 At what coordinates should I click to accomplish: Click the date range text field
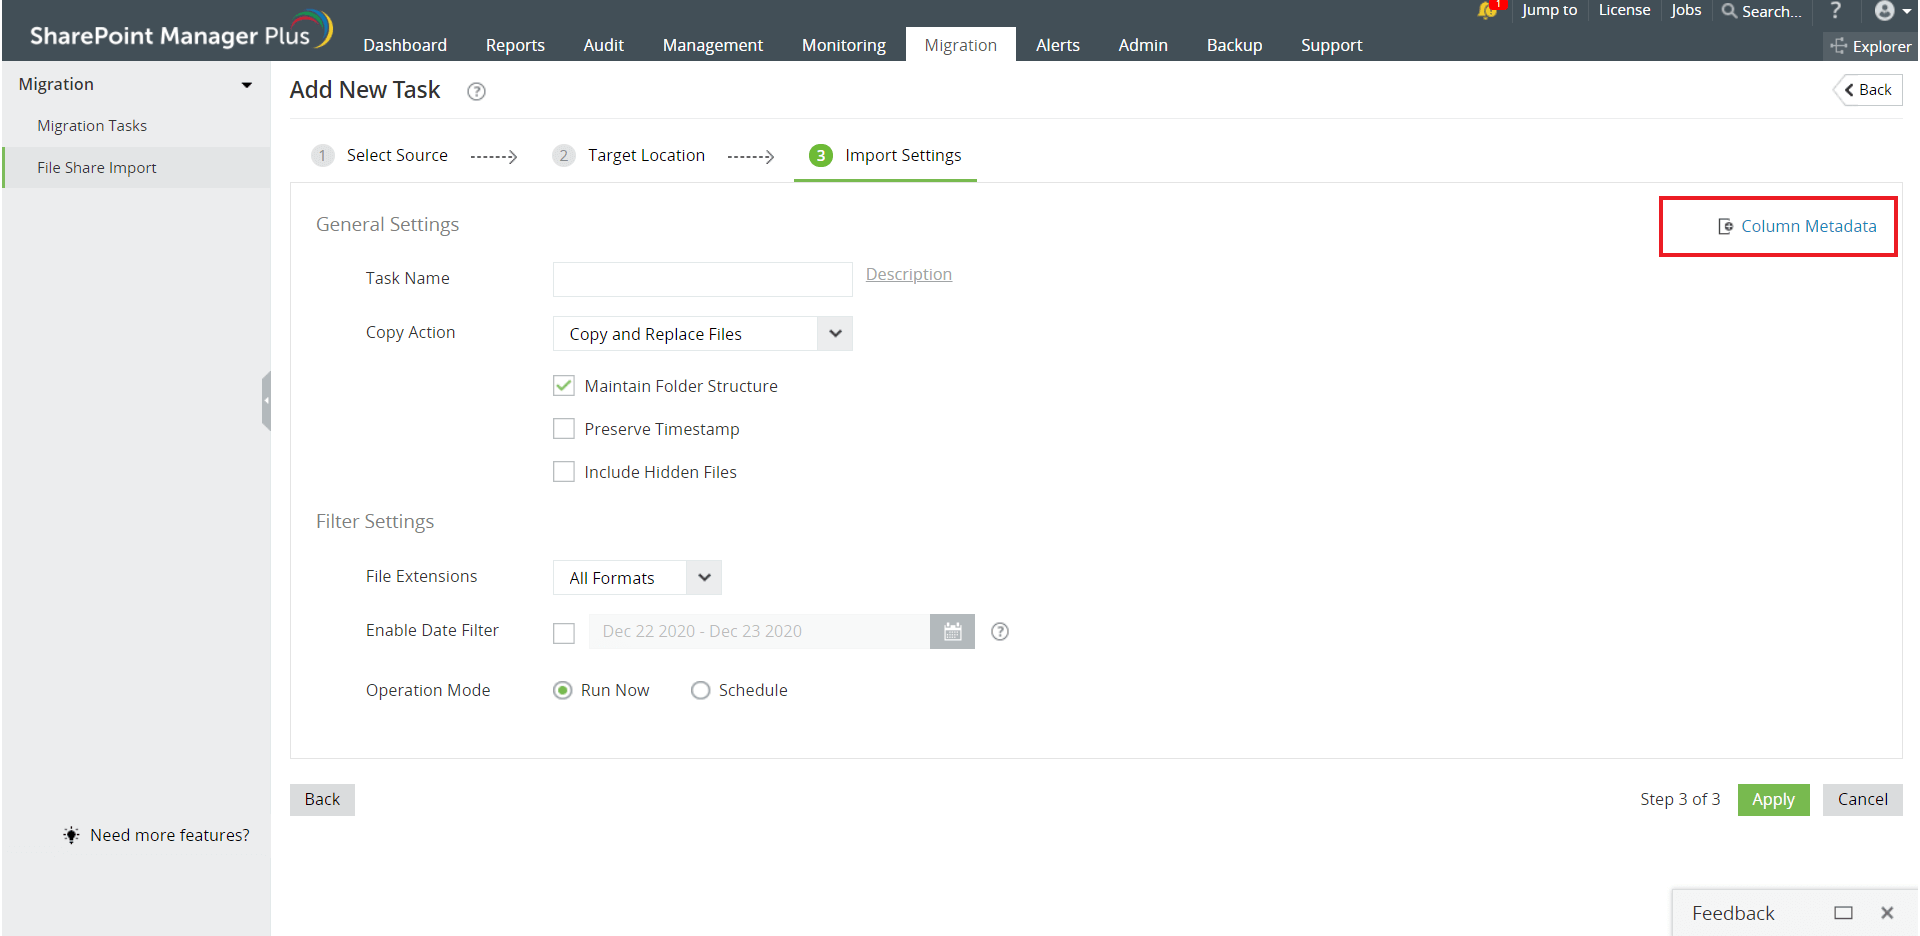(759, 631)
